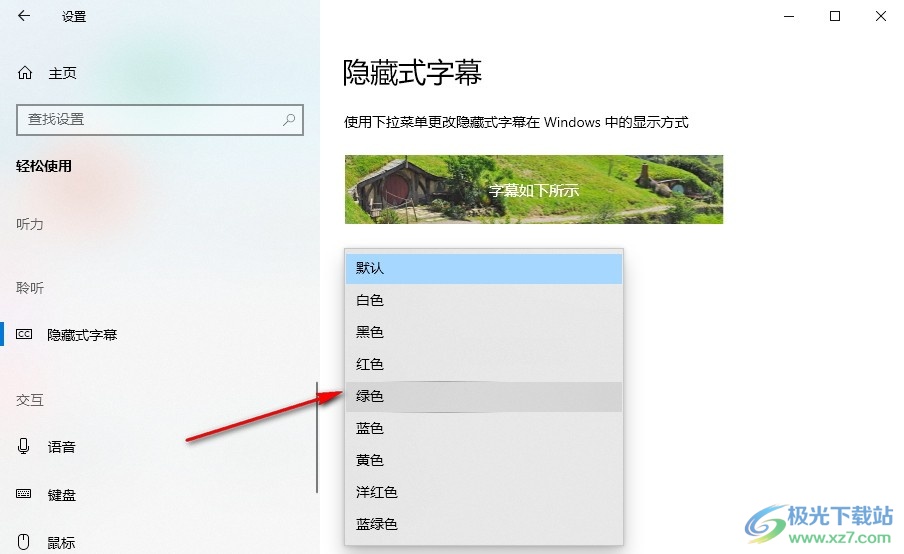Pick the Red color option
The image size is (904, 554).
point(484,364)
